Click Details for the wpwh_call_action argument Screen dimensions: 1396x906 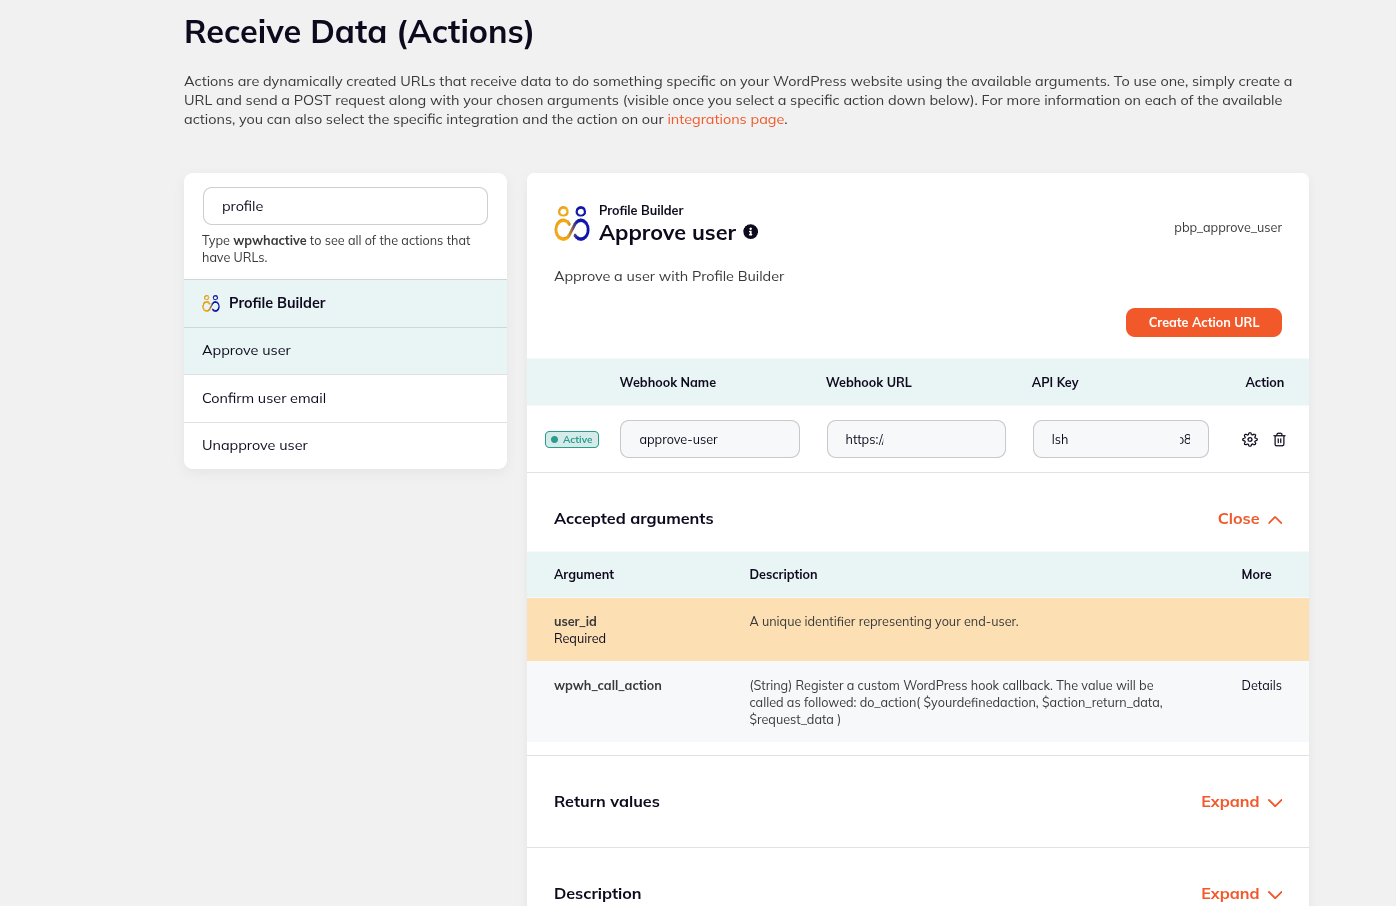point(1261,685)
